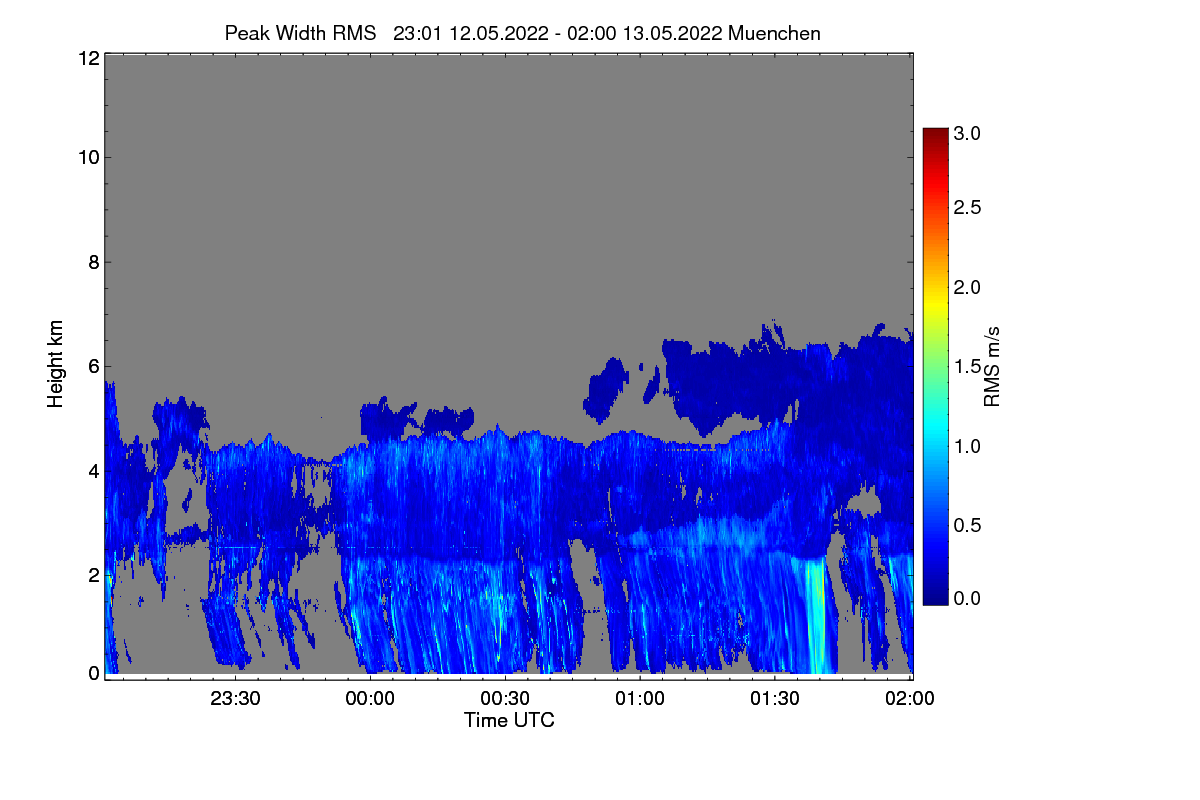Click the height axis label 6

point(93,366)
